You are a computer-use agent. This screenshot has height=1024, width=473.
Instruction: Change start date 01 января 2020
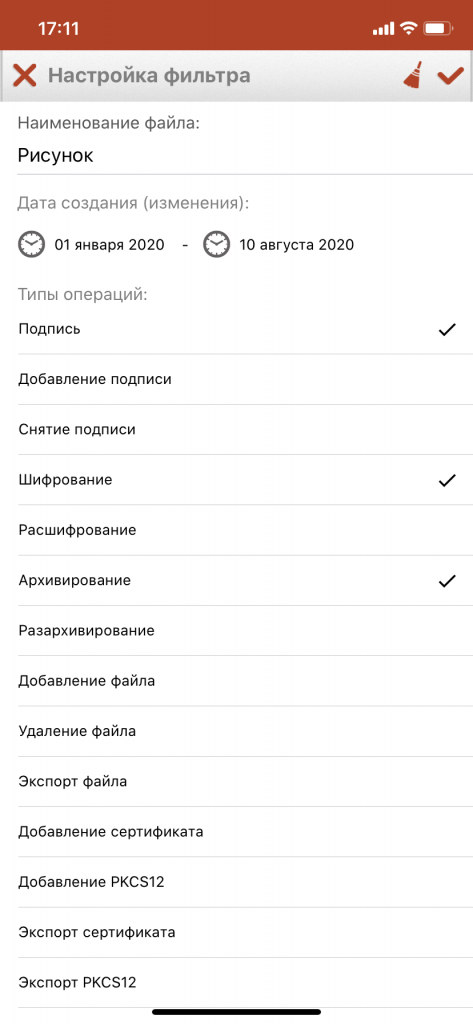pyautogui.click(x=109, y=246)
